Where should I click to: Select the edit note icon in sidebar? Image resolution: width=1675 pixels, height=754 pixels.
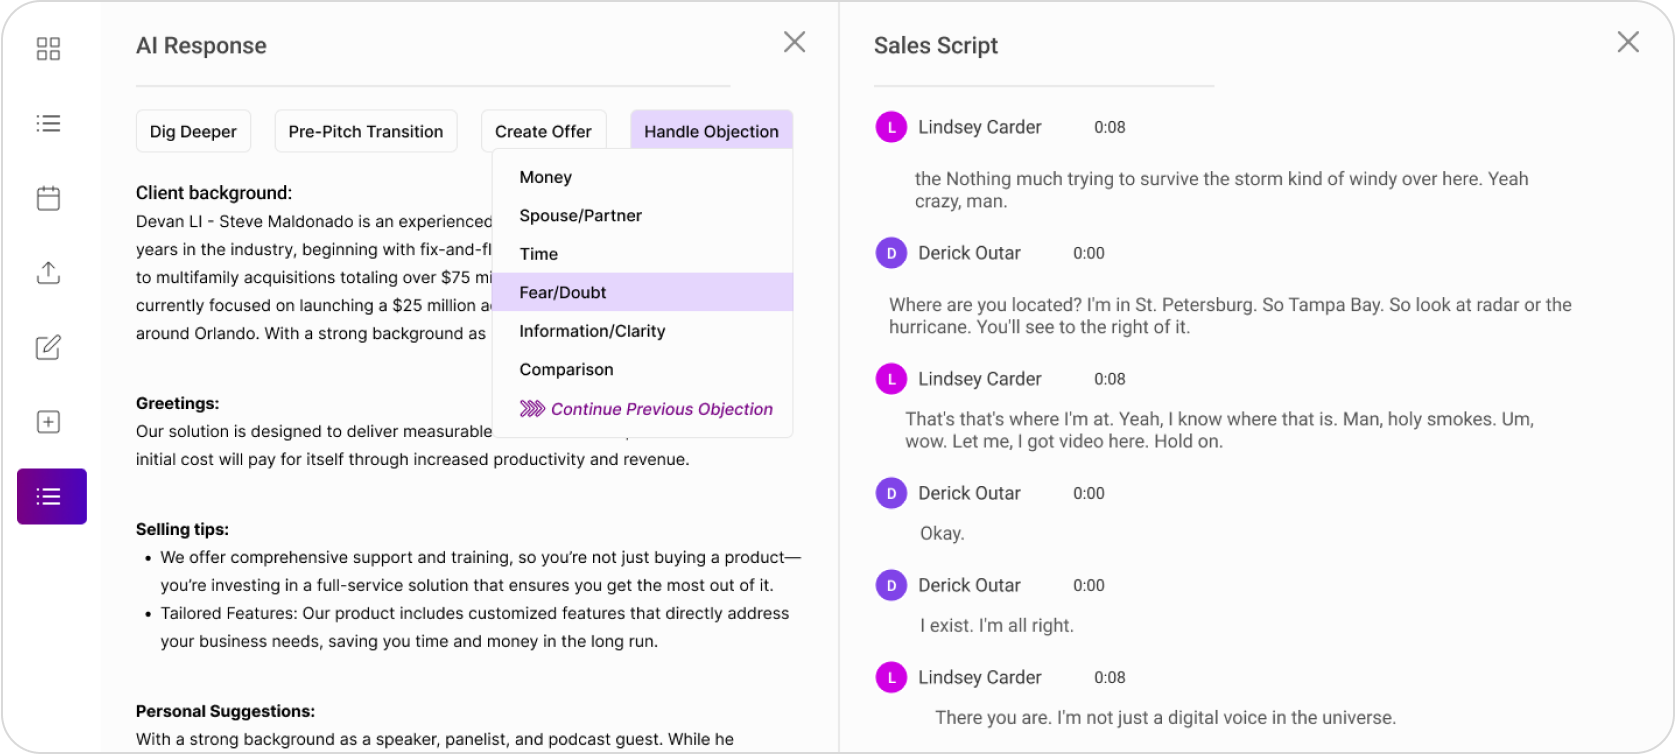48,348
